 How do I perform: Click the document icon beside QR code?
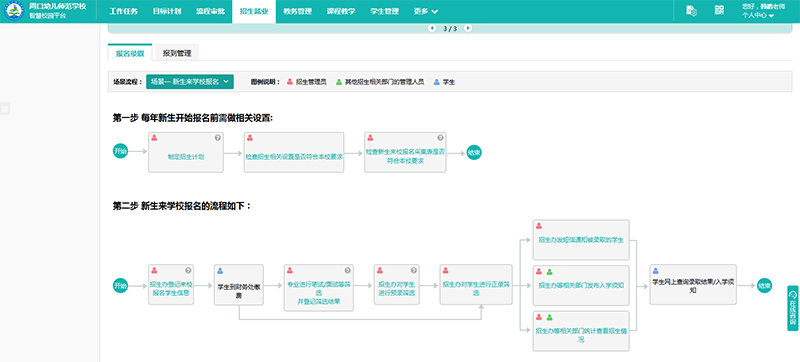pyautogui.click(x=692, y=11)
